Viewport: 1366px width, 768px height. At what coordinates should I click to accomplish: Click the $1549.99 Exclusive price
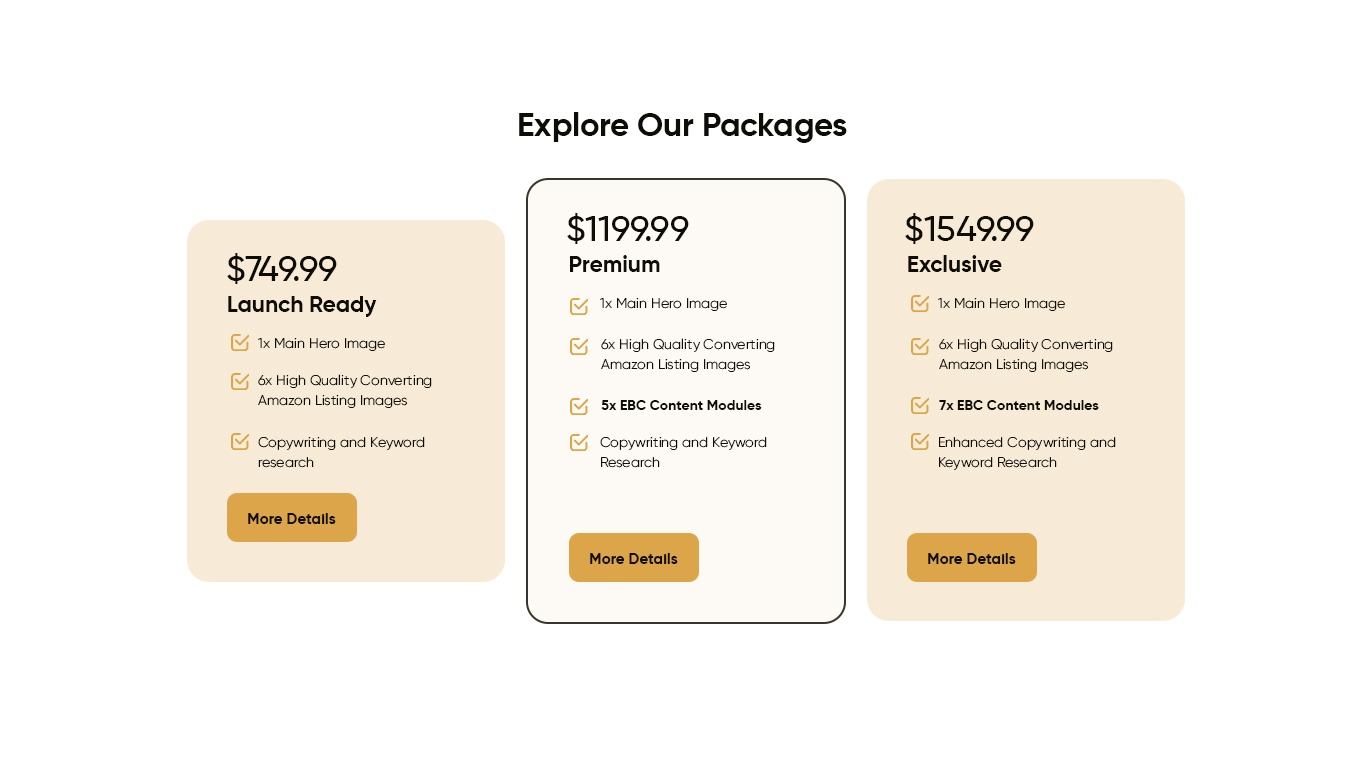969,229
